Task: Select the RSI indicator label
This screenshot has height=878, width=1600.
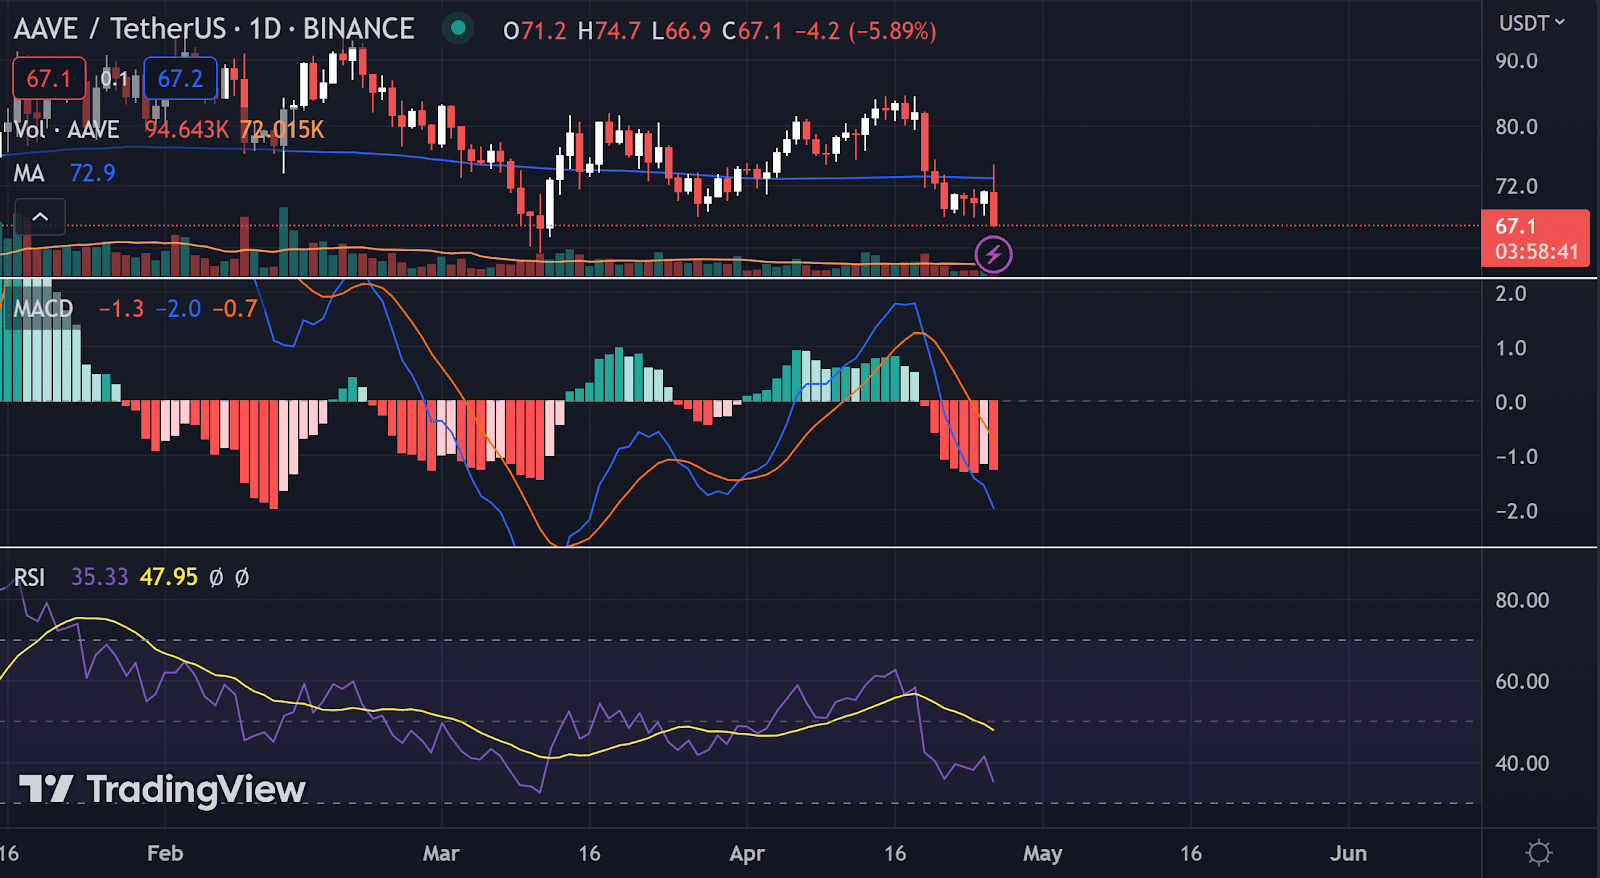Action: pyautogui.click(x=29, y=578)
